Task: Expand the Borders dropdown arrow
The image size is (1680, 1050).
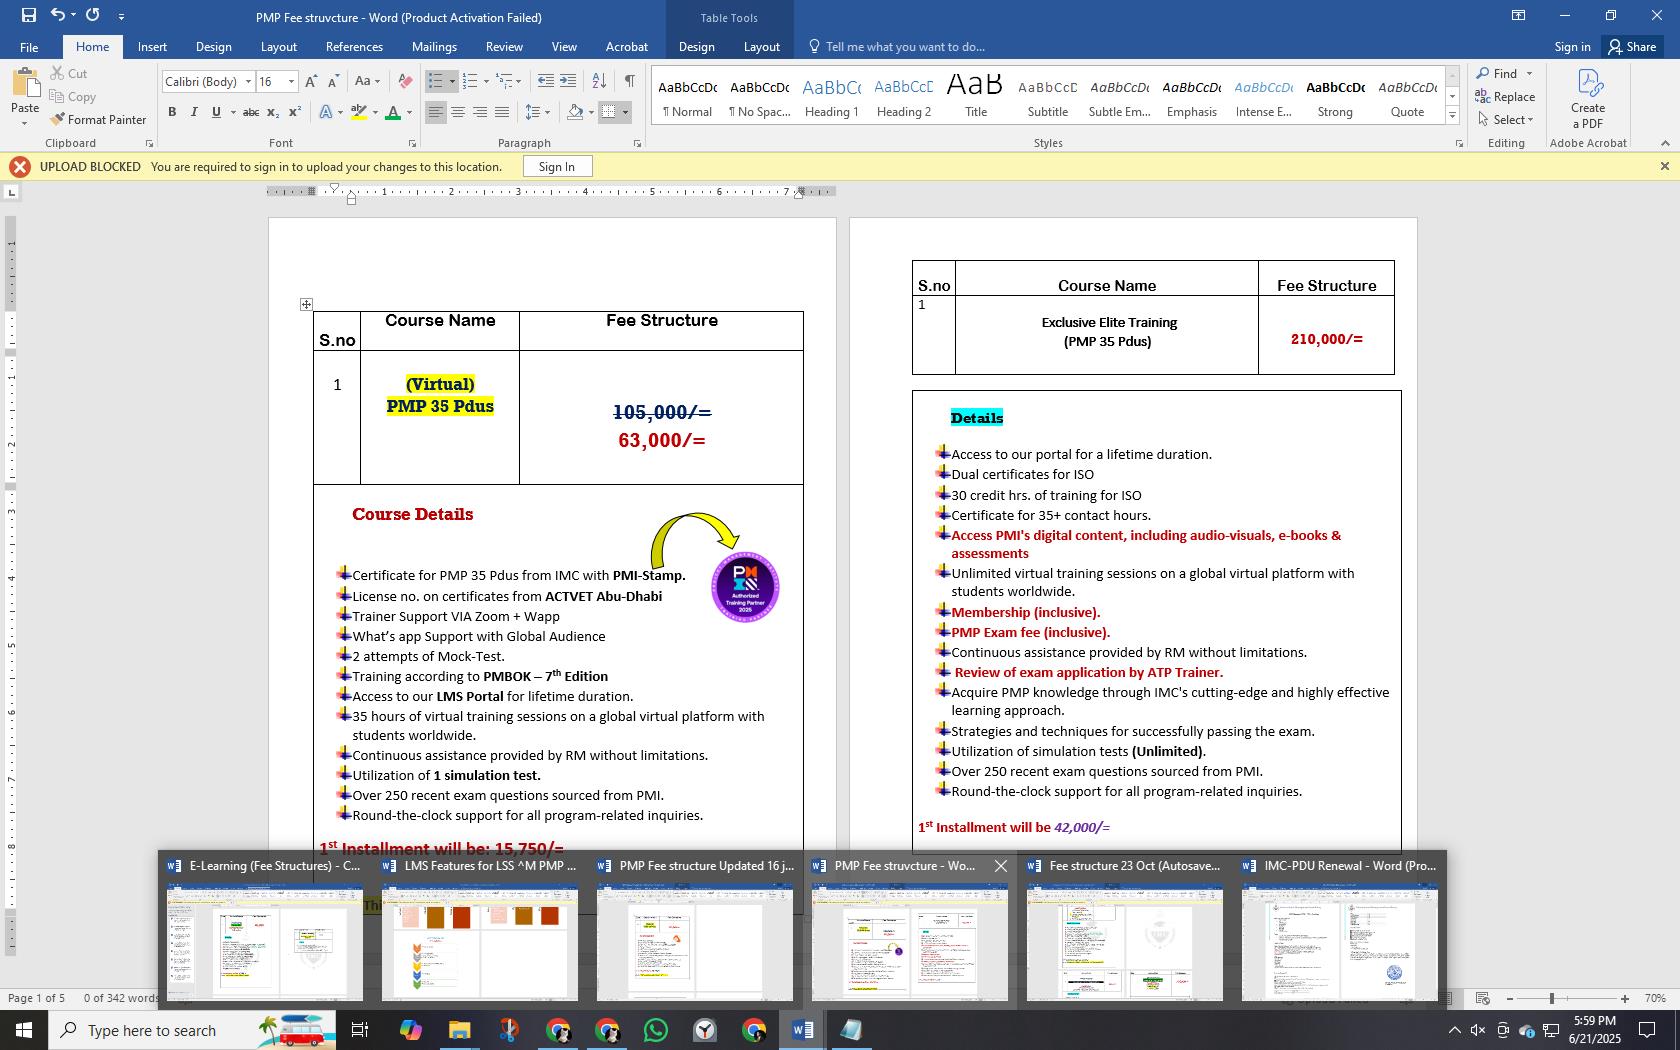Action: tap(625, 112)
